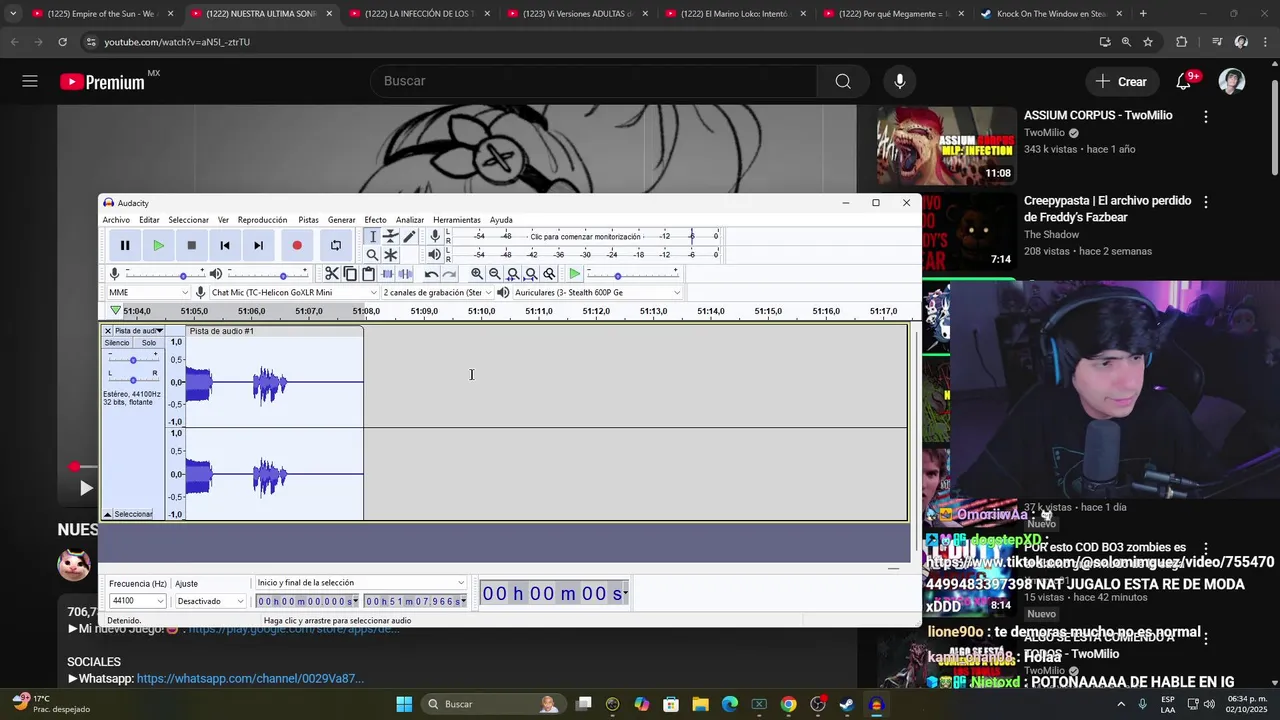The height and width of the screenshot is (720, 1280).
Task: Click the recording meter microphone icon
Action: coord(434,236)
